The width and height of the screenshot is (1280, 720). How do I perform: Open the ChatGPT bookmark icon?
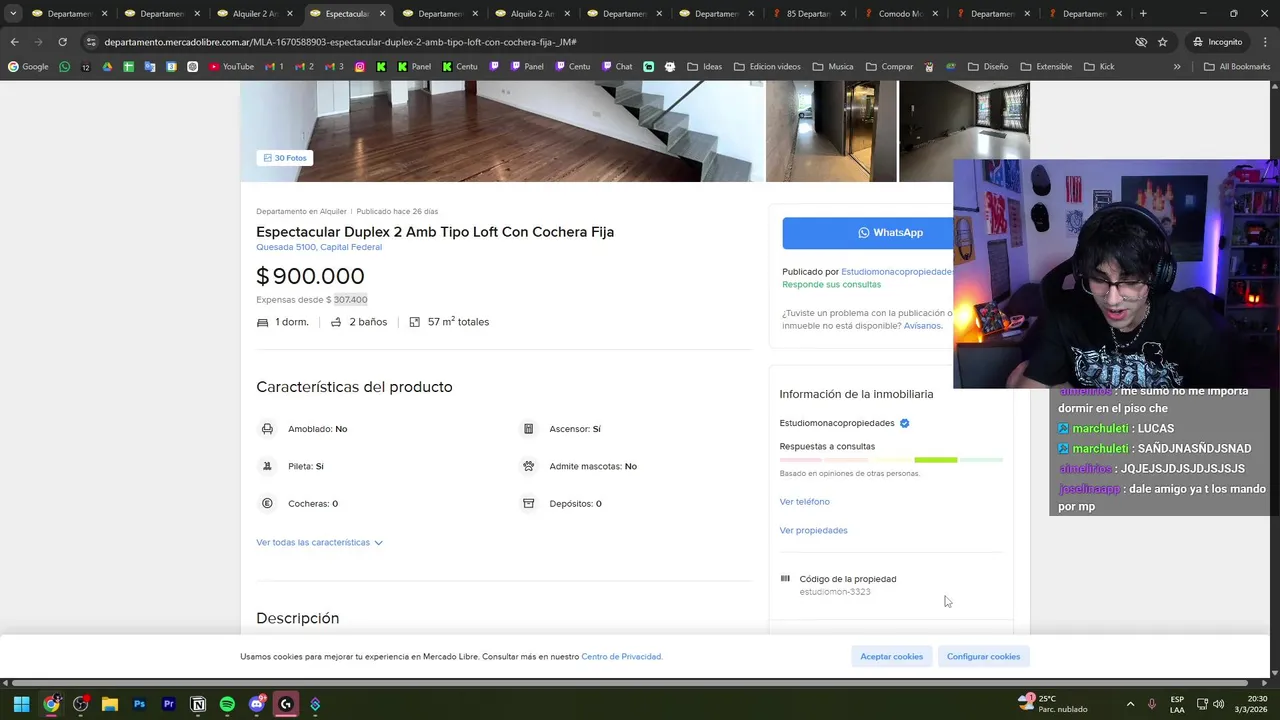click(x=192, y=67)
